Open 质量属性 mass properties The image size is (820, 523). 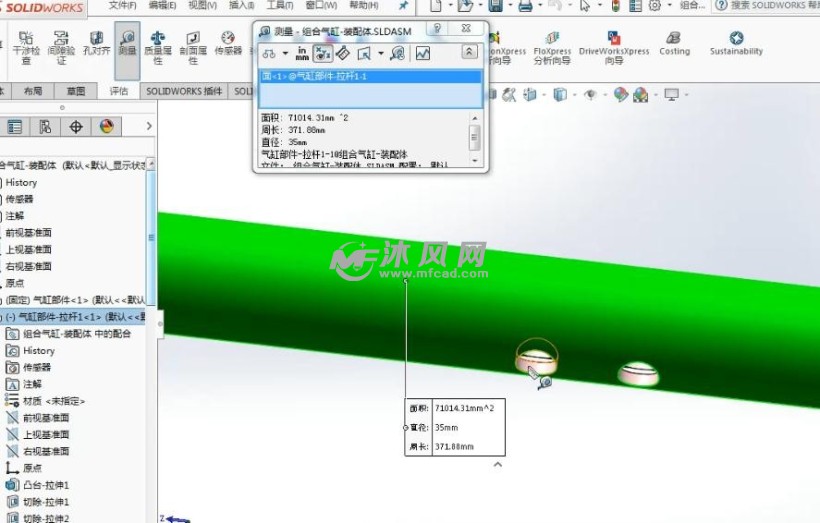(x=157, y=48)
